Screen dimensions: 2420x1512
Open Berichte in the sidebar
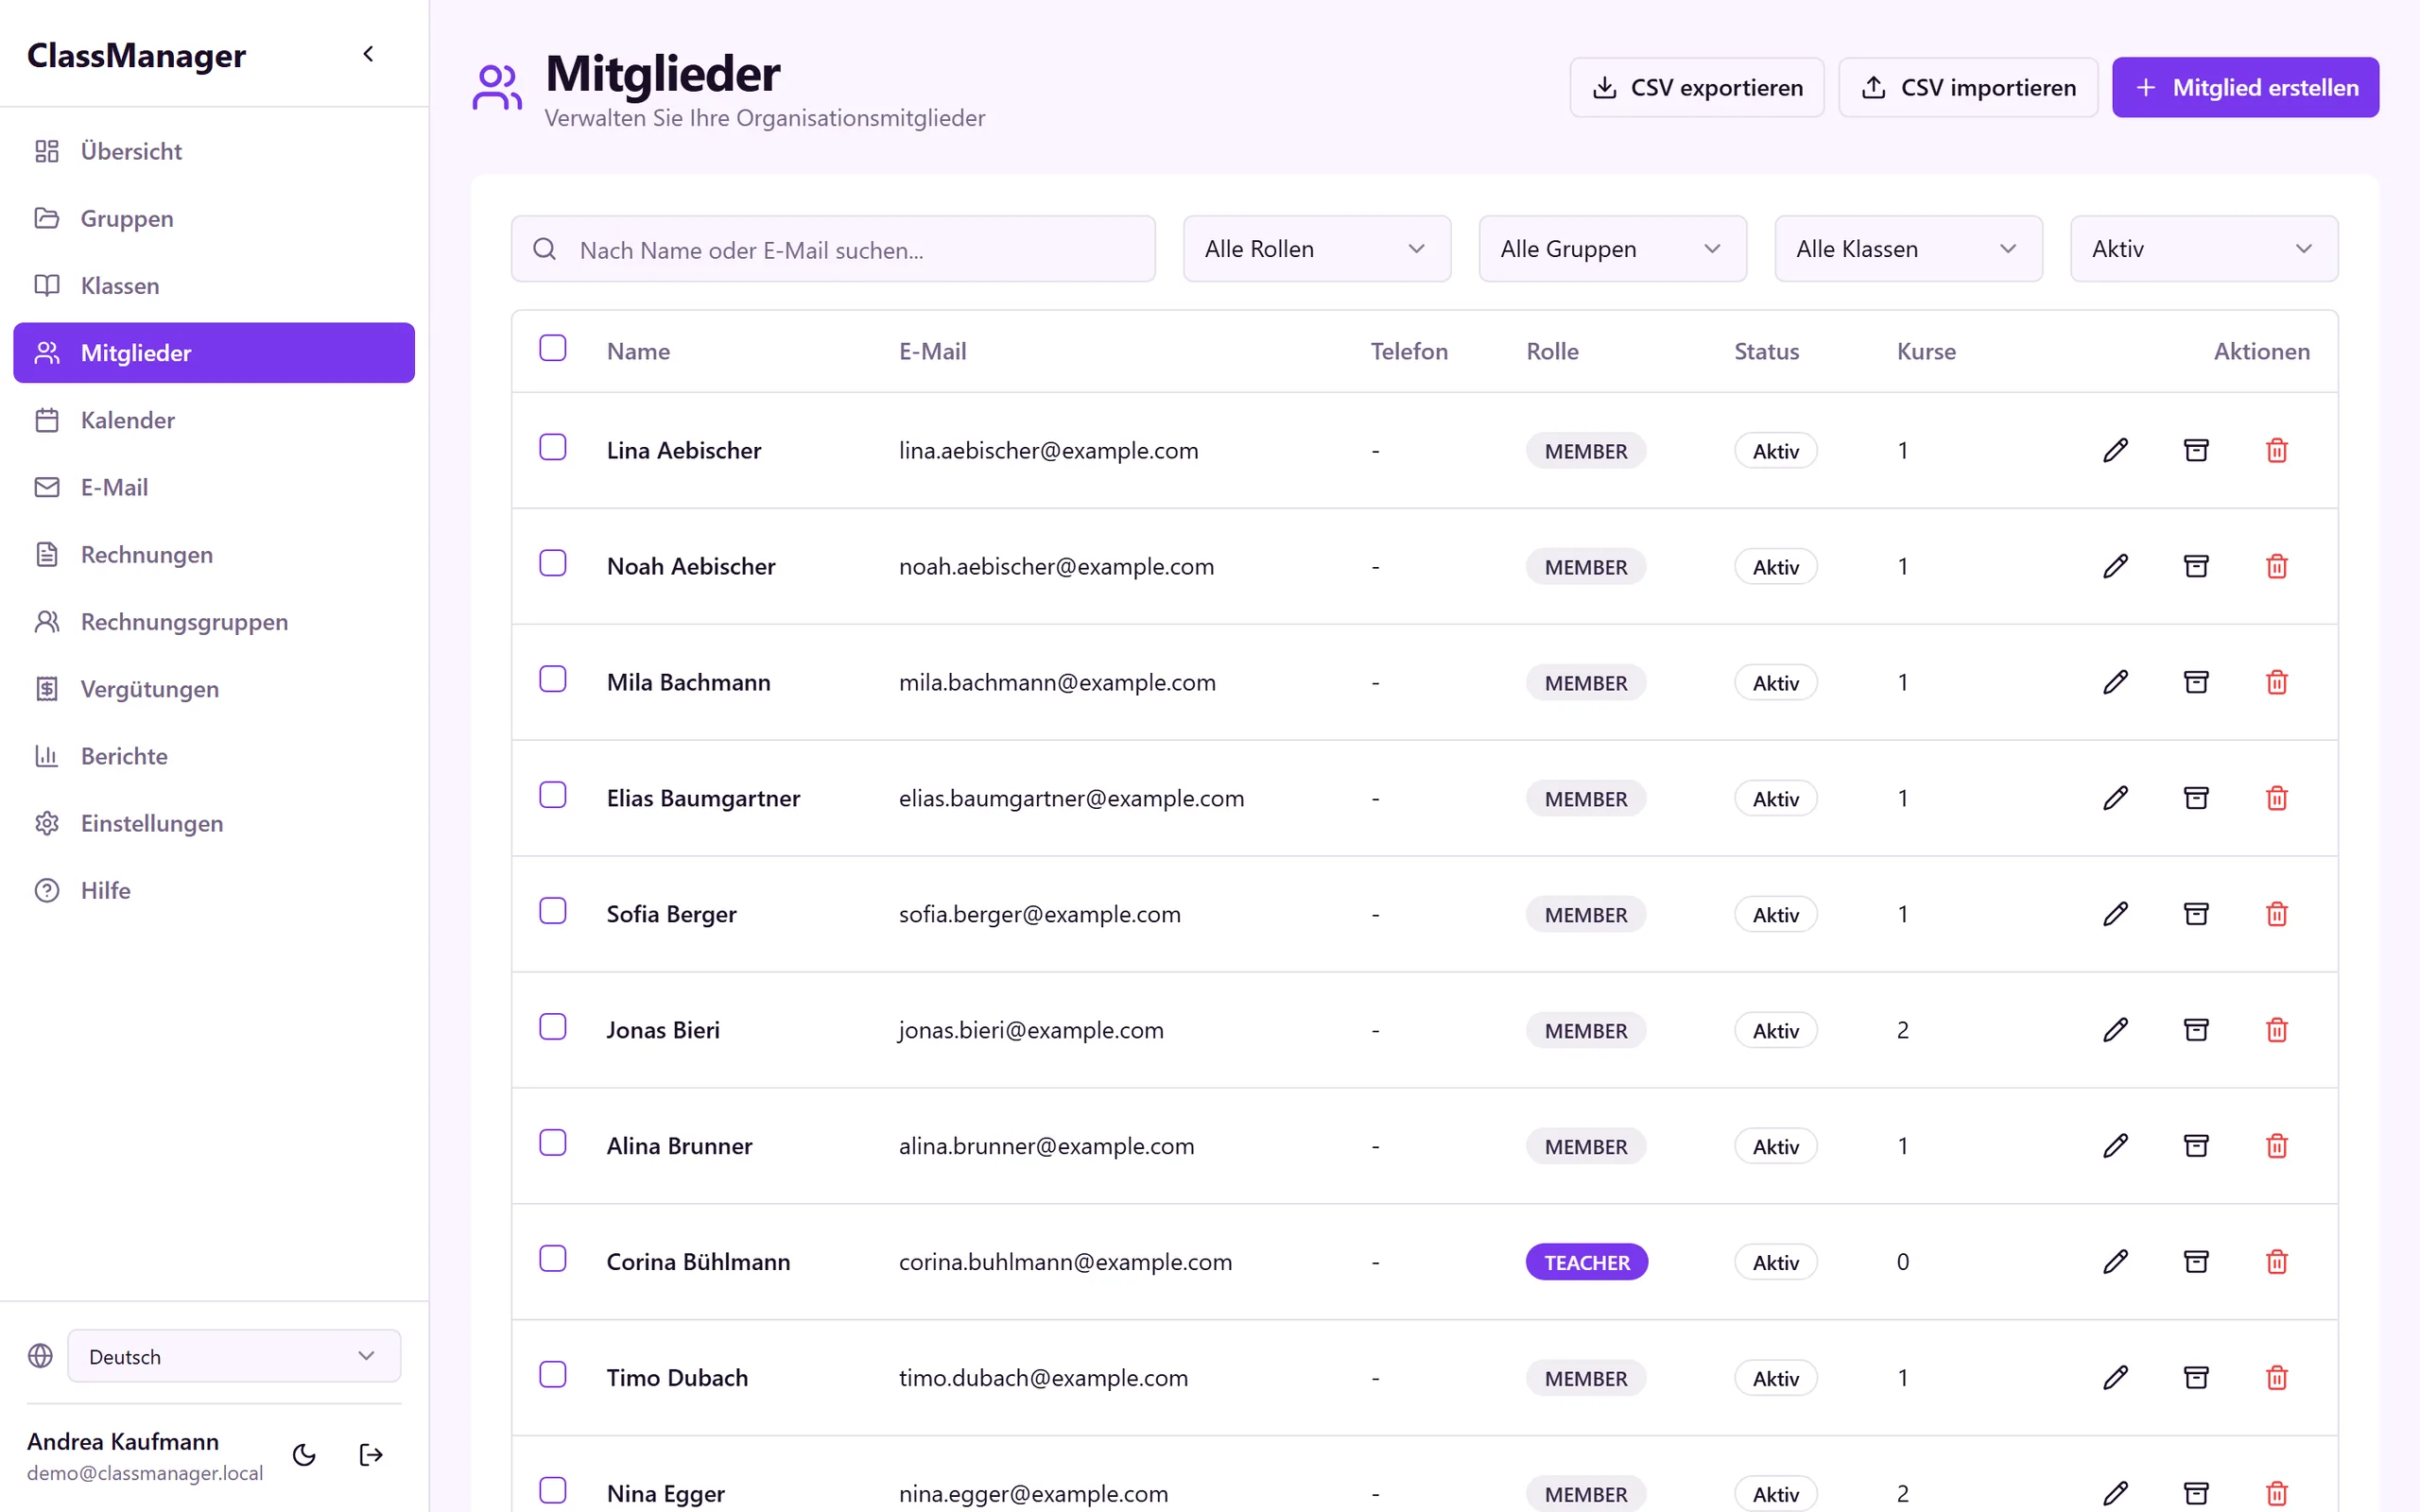coord(214,756)
